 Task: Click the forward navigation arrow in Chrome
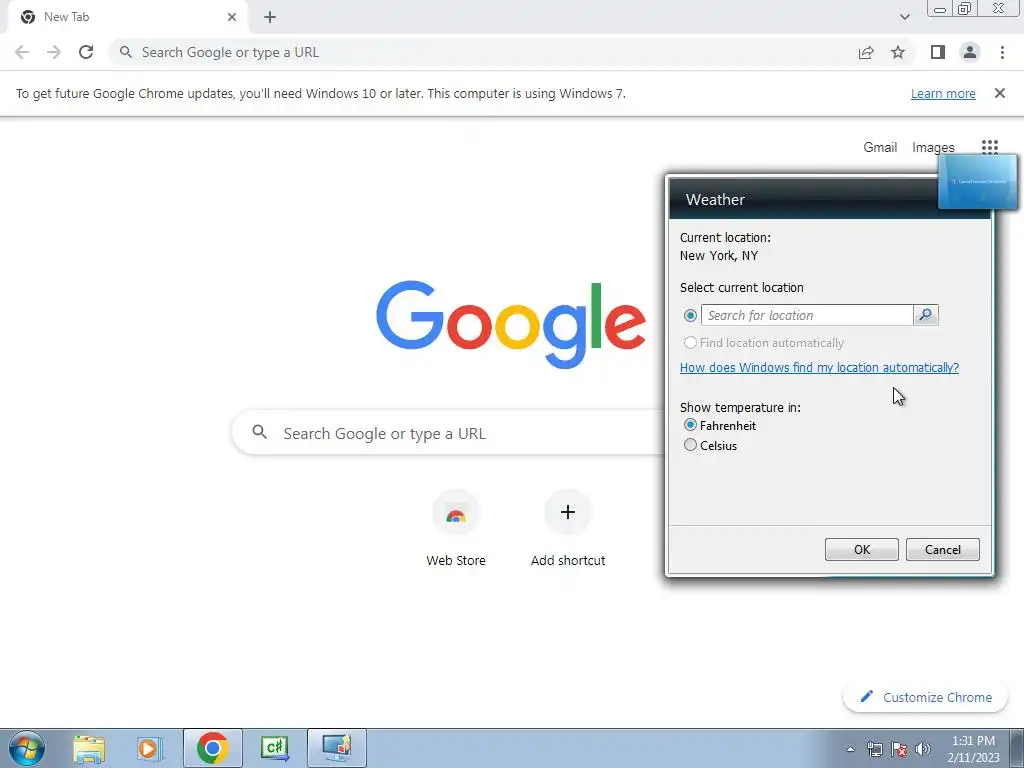tap(54, 52)
